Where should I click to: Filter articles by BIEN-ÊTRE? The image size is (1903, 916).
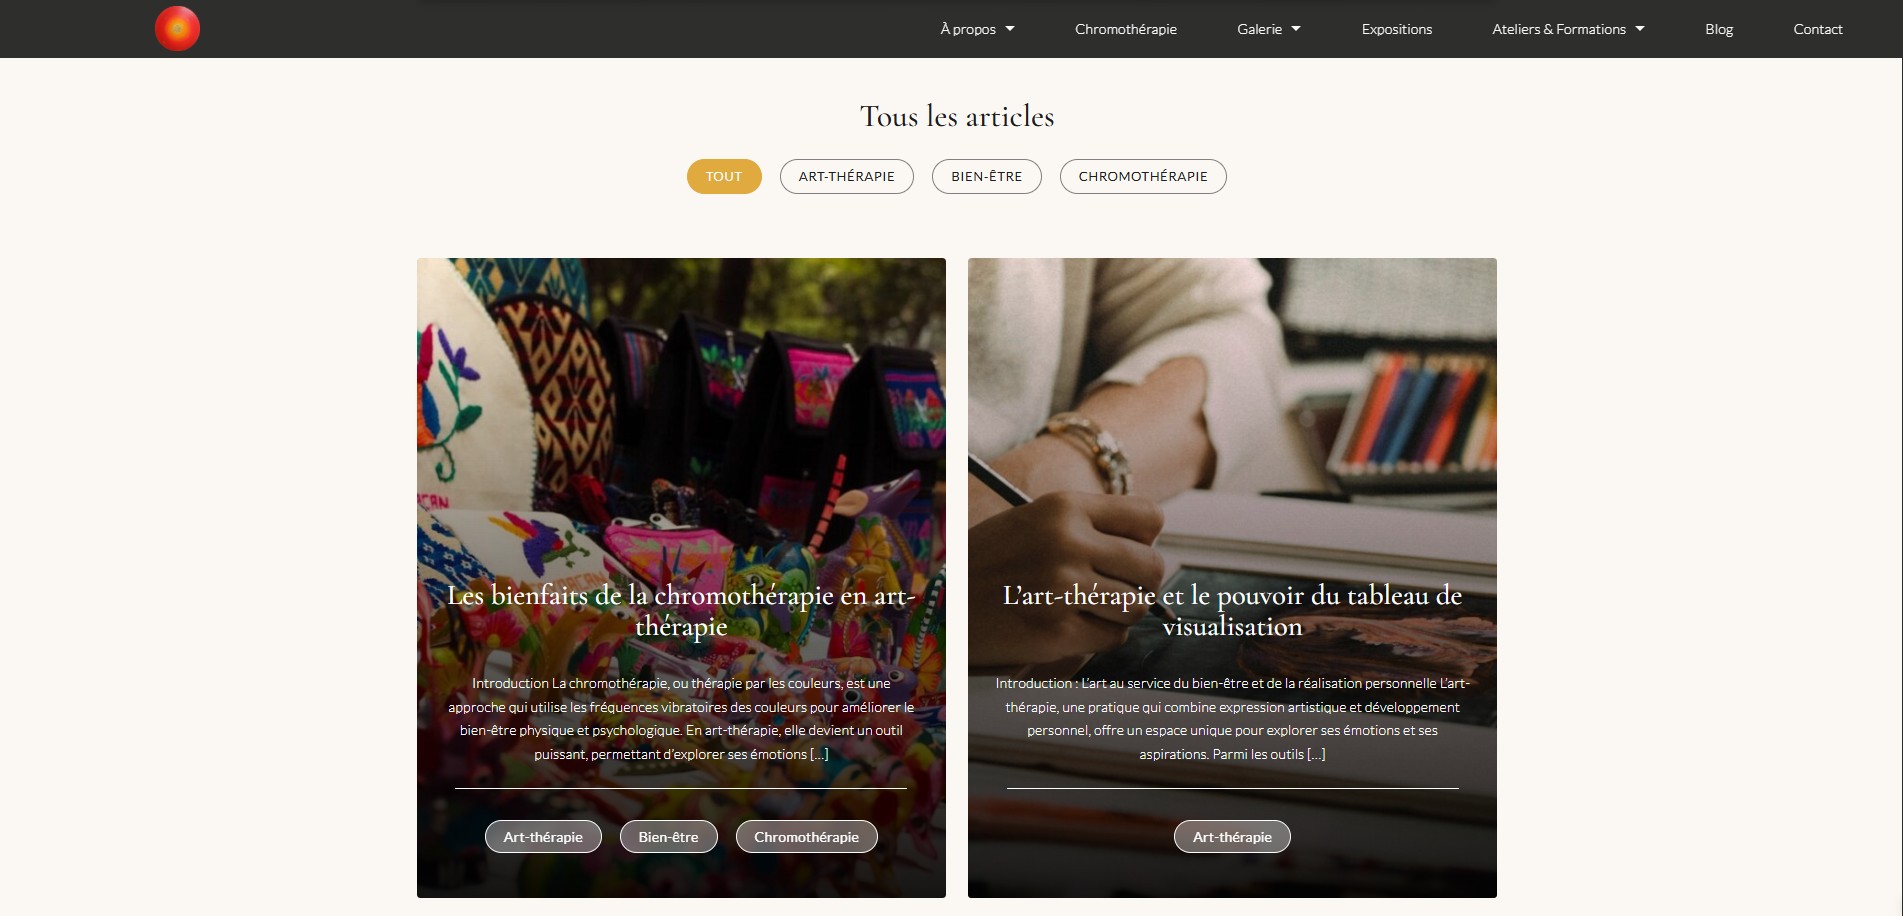tap(986, 176)
